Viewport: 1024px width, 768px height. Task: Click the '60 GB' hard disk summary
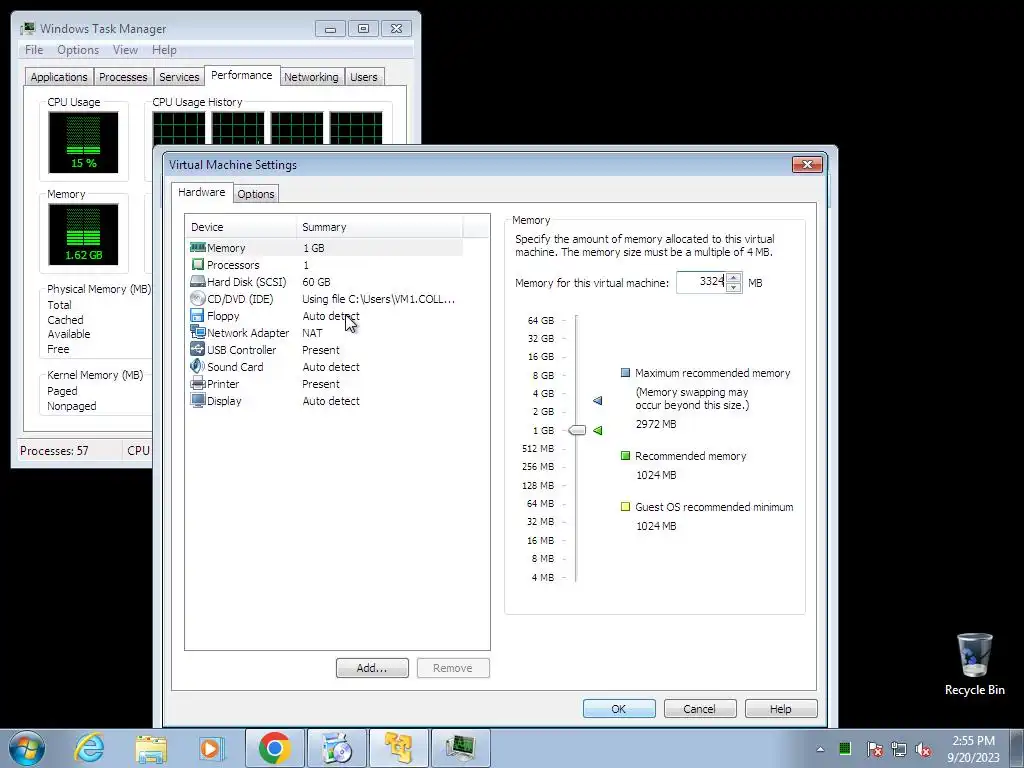pyautogui.click(x=316, y=281)
